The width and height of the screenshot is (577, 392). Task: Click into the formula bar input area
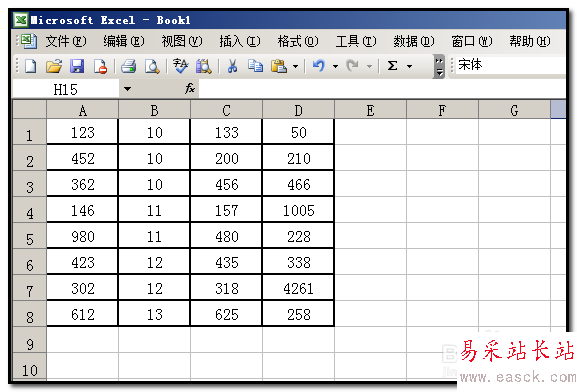382,89
